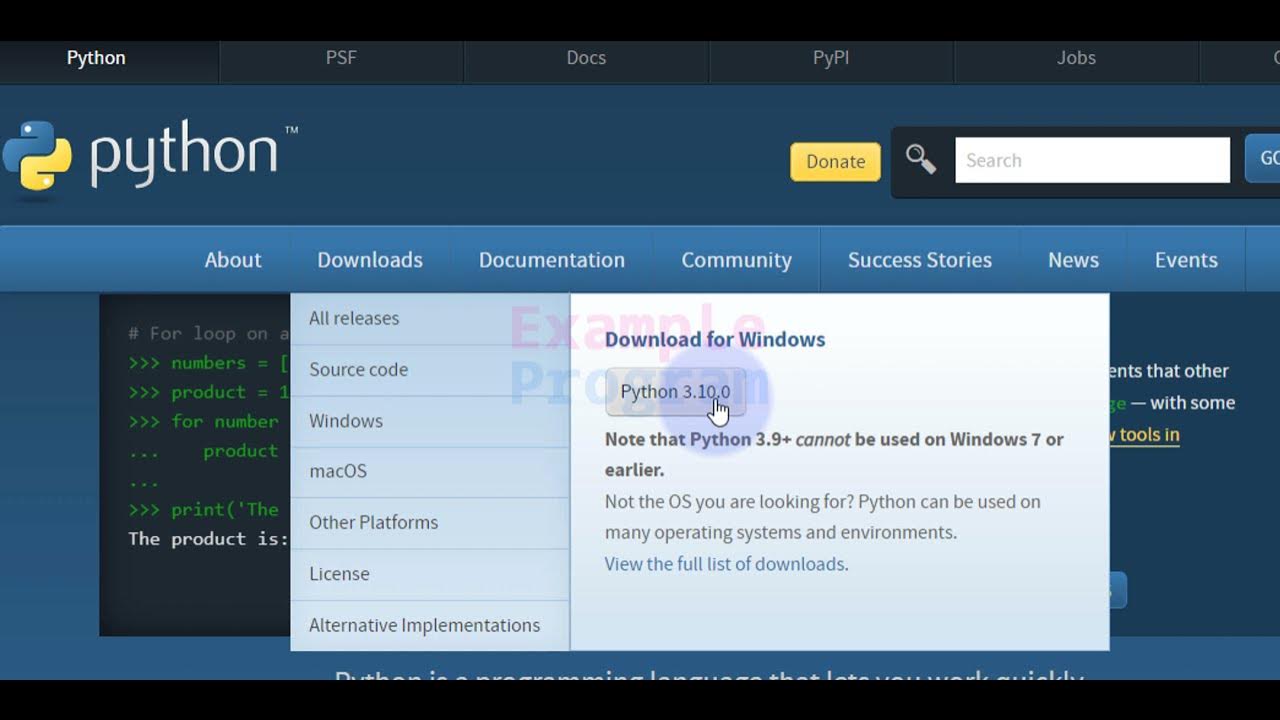Screen dimensions: 1280x720
Task: Open the Downloads menu
Action: click(x=370, y=260)
